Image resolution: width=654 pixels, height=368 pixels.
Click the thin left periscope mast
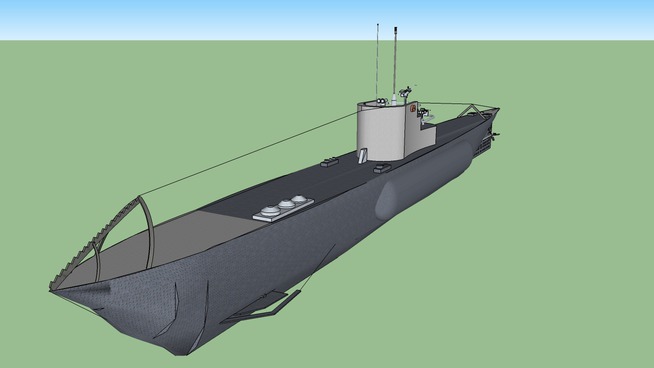pyautogui.click(x=377, y=62)
